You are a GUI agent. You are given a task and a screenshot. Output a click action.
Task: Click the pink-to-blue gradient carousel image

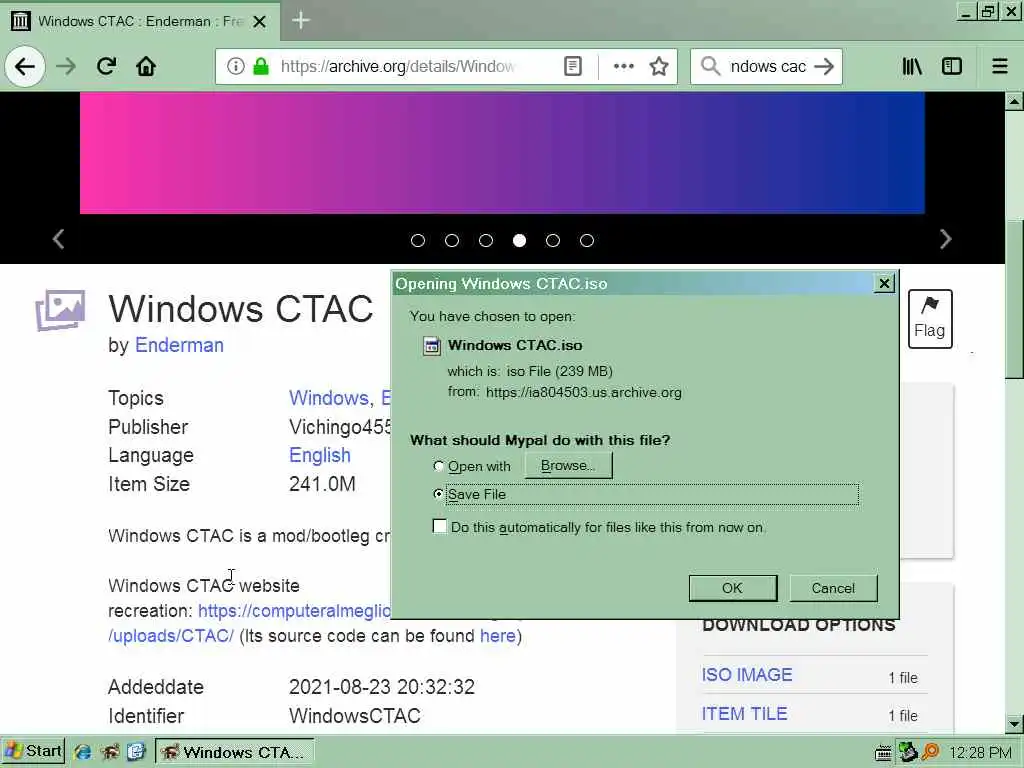pos(502,153)
